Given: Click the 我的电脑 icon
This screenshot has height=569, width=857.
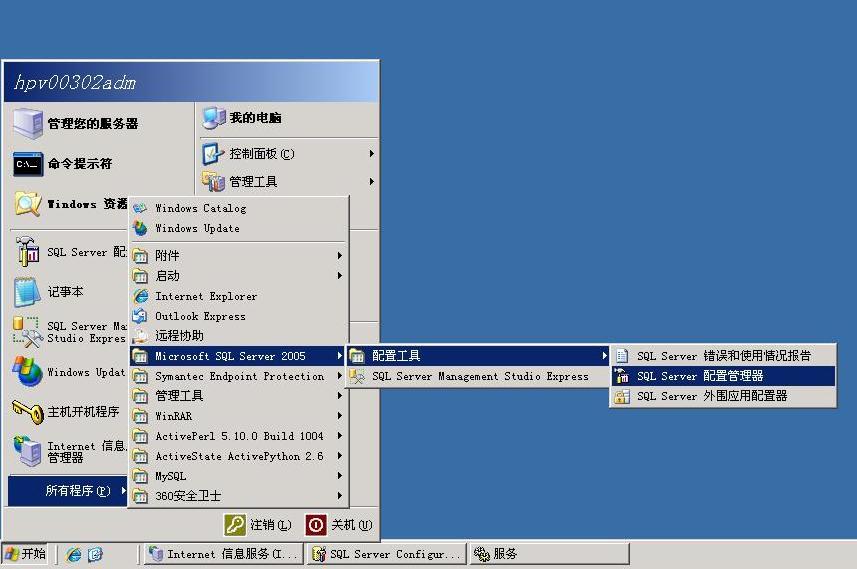Looking at the screenshot, I should pyautogui.click(x=214, y=118).
